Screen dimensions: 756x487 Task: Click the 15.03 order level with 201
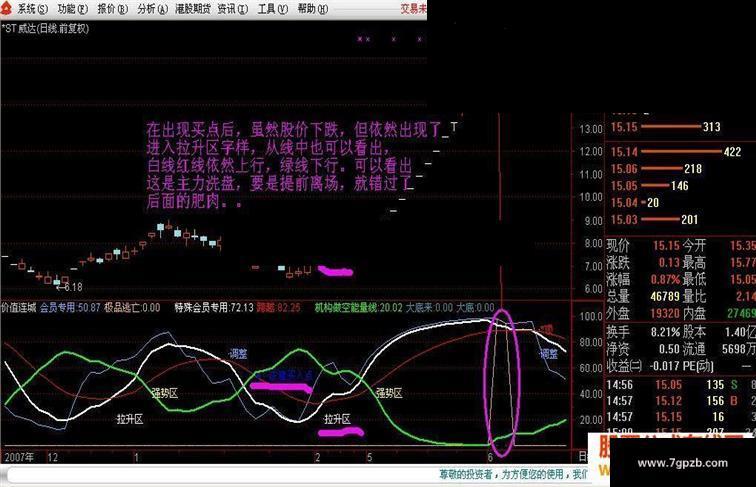654,219
